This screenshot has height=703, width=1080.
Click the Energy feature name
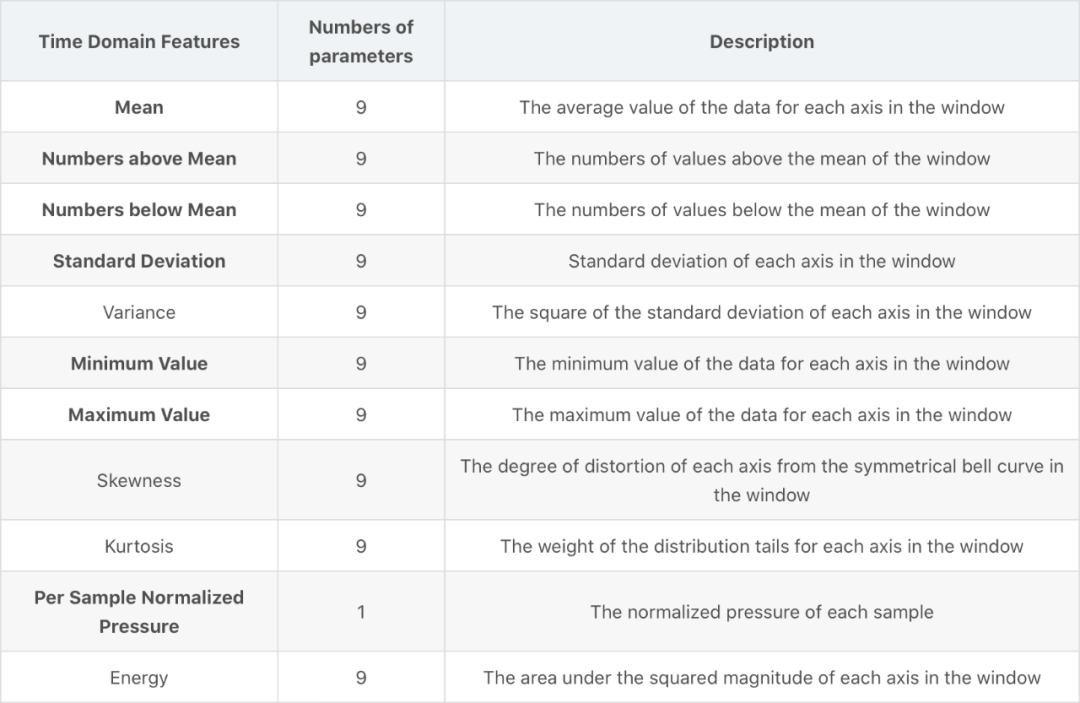pyautogui.click(x=139, y=678)
